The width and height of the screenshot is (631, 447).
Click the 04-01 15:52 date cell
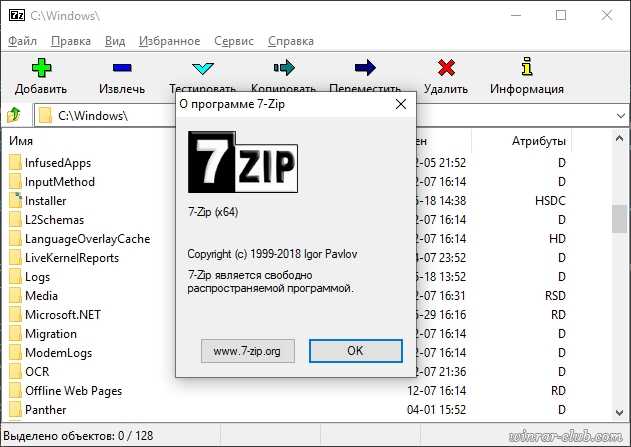point(436,410)
